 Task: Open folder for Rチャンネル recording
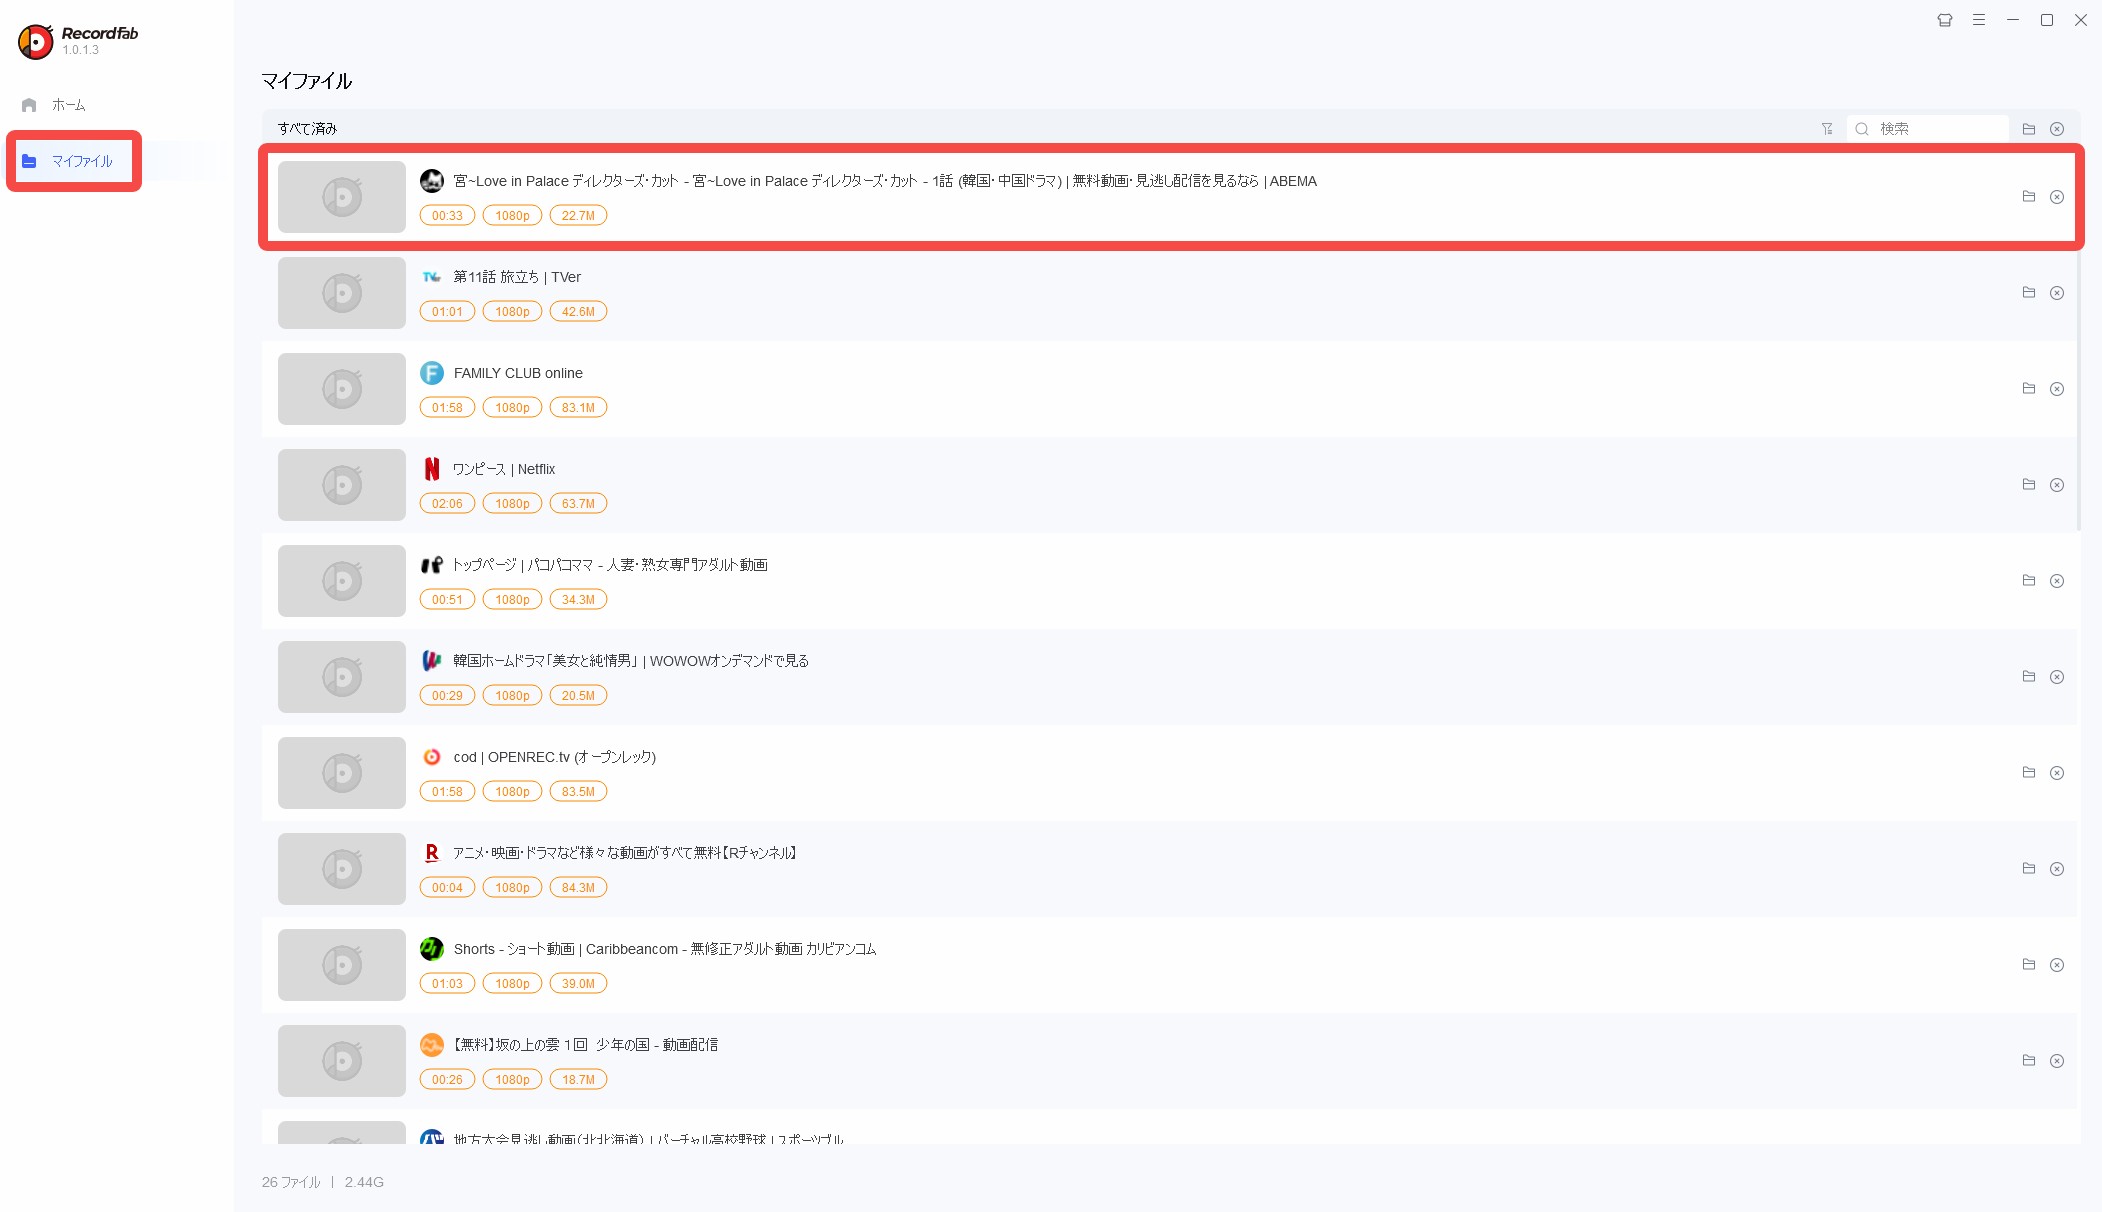click(x=2029, y=869)
